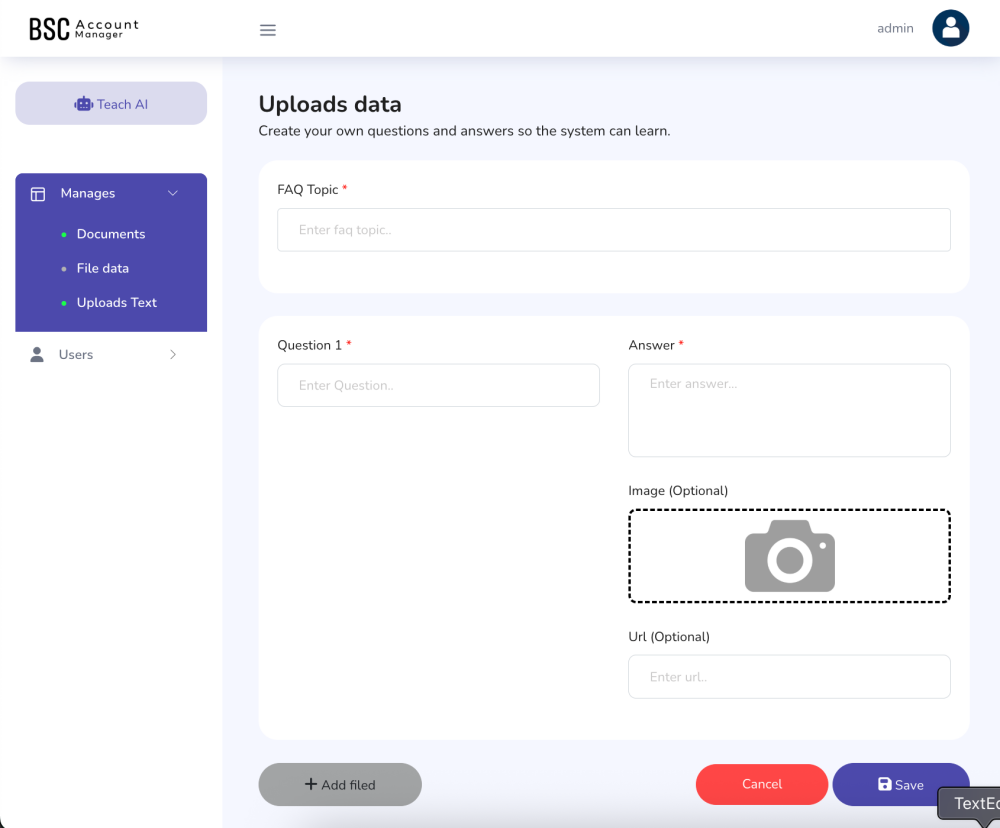Open the Teach AI button
The height and width of the screenshot is (828, 1000).
tap(111, 103)
